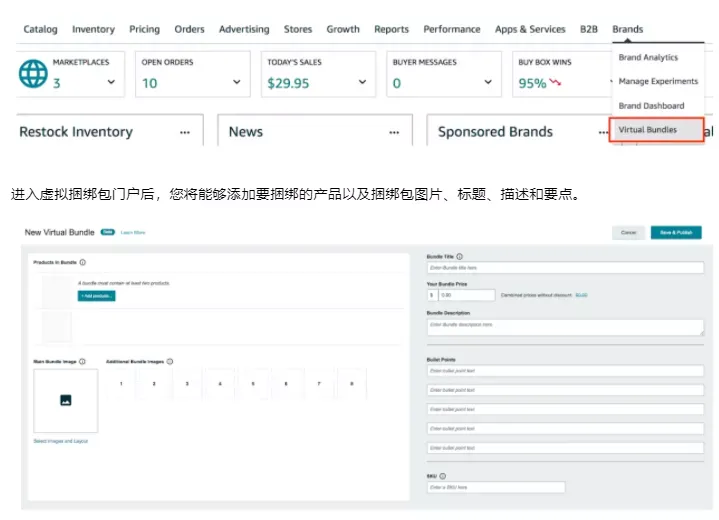
Task: Open the Apps & Services menu
Action: 530,29
